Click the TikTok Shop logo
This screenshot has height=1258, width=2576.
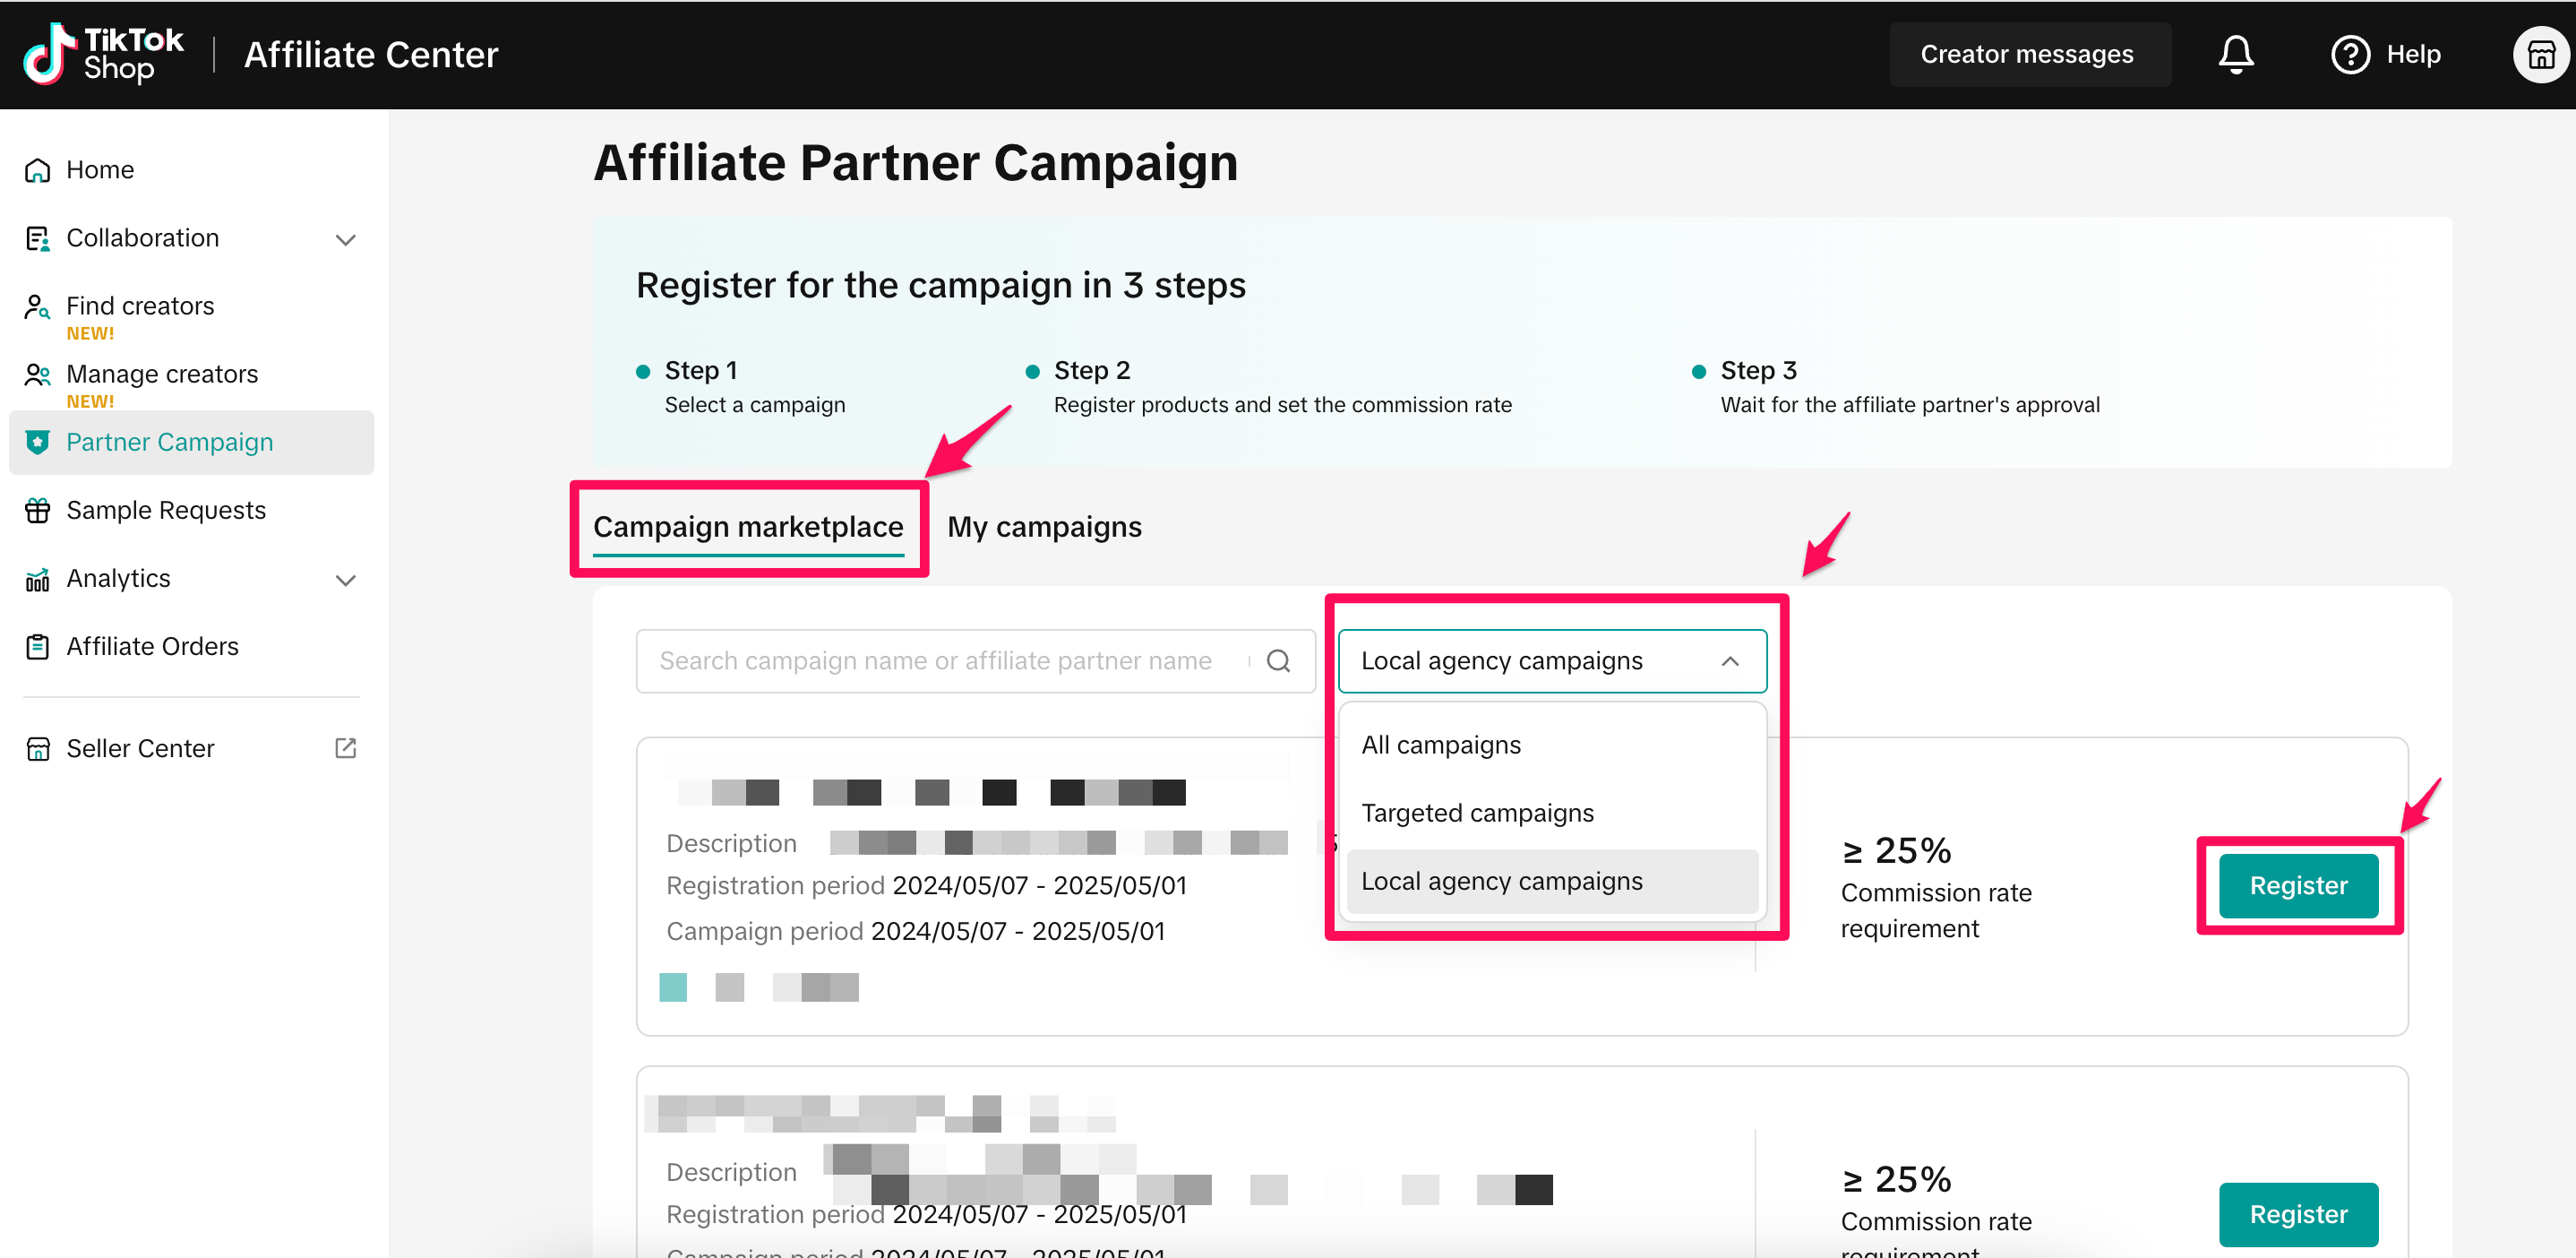103,54
